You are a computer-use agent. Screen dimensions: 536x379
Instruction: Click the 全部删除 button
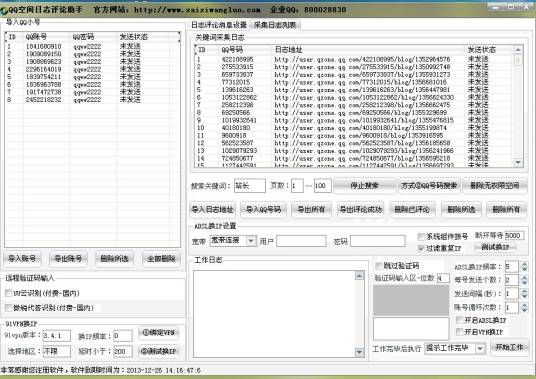click(x=161, y=258)
